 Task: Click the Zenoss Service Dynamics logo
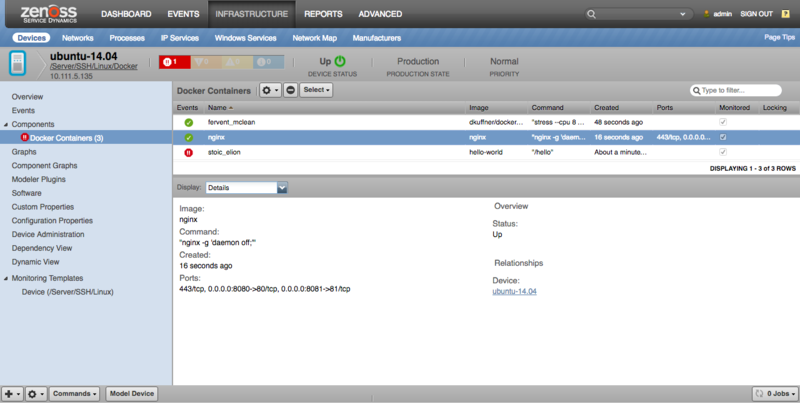[x=48, y=14]
